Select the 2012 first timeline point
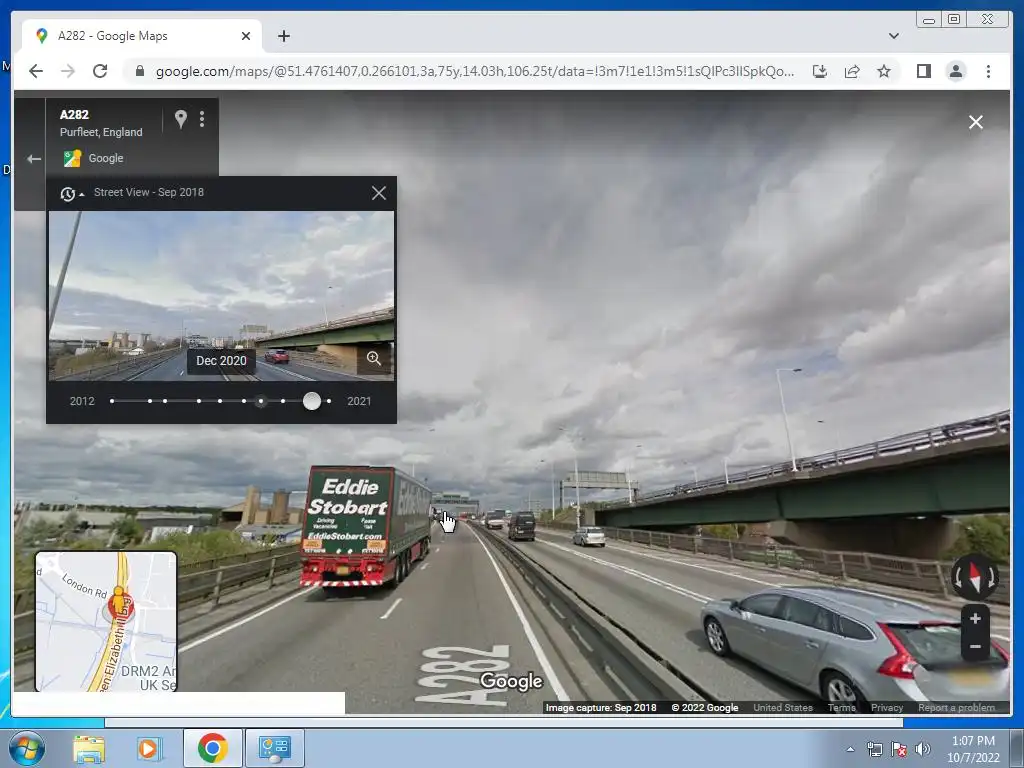The height and width of the screenshot is (768, 1024). click(x=112, y=401)
